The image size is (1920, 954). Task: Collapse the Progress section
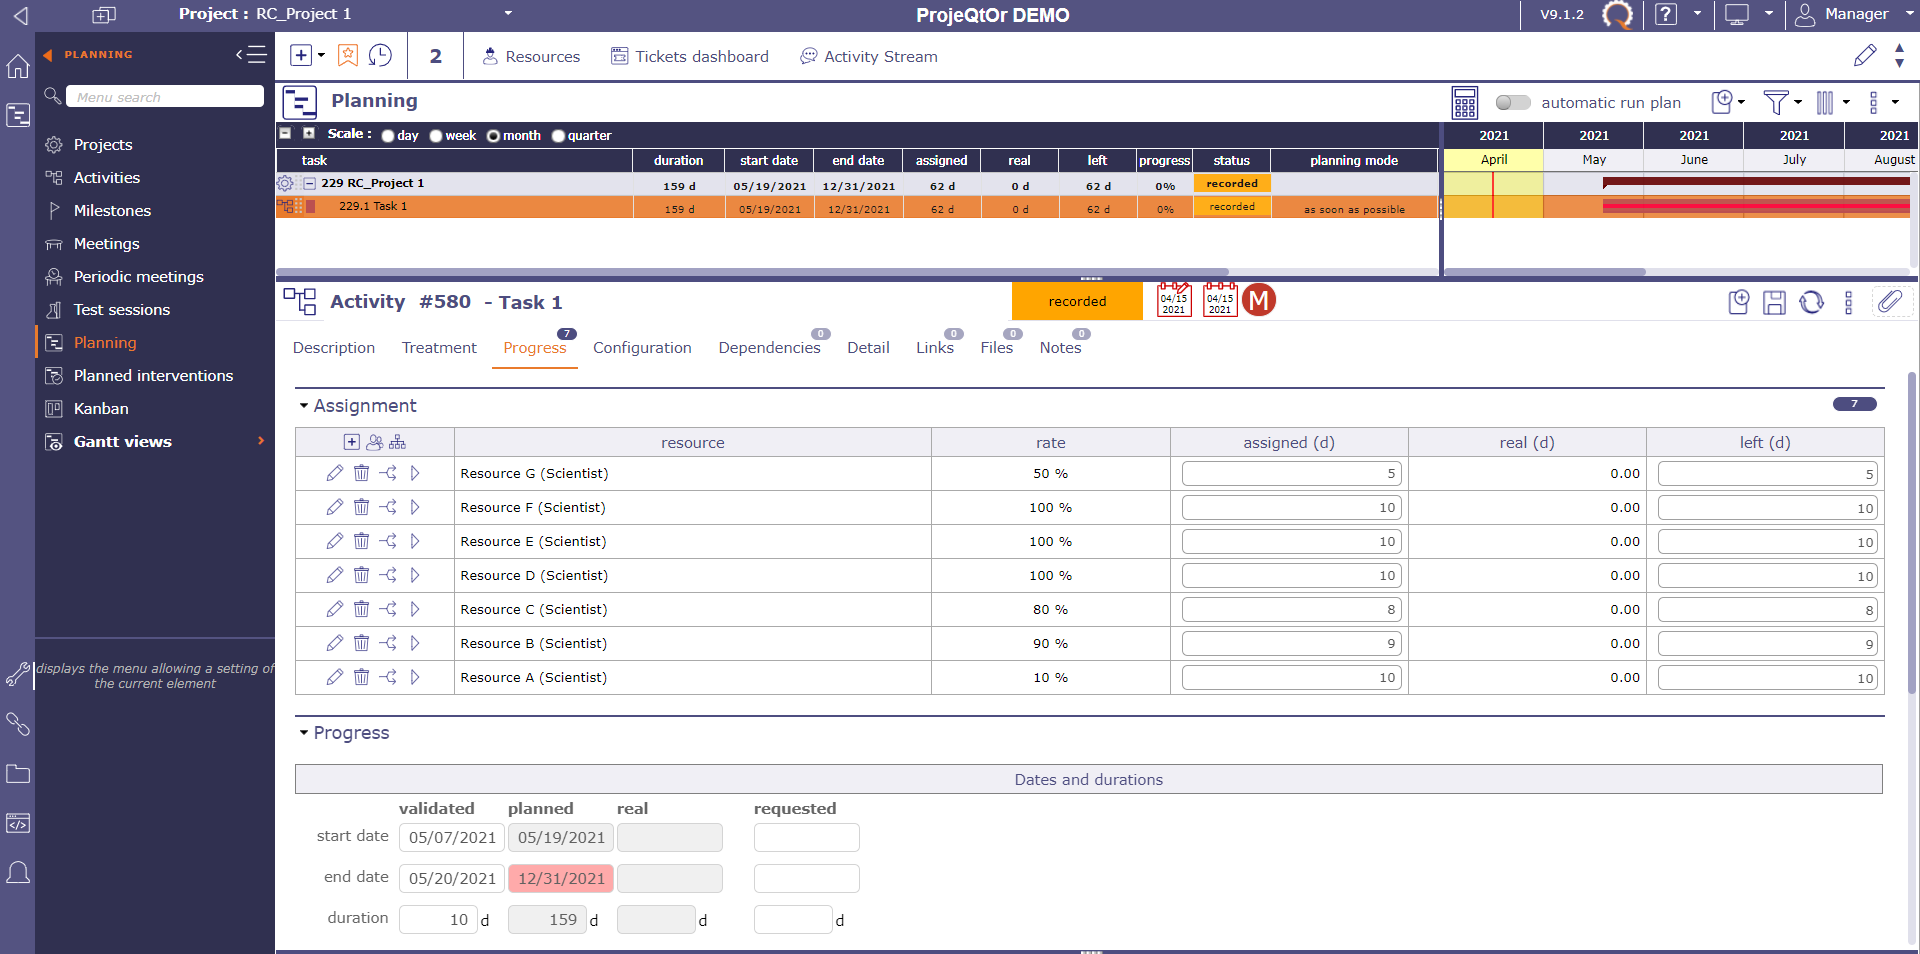304,733
